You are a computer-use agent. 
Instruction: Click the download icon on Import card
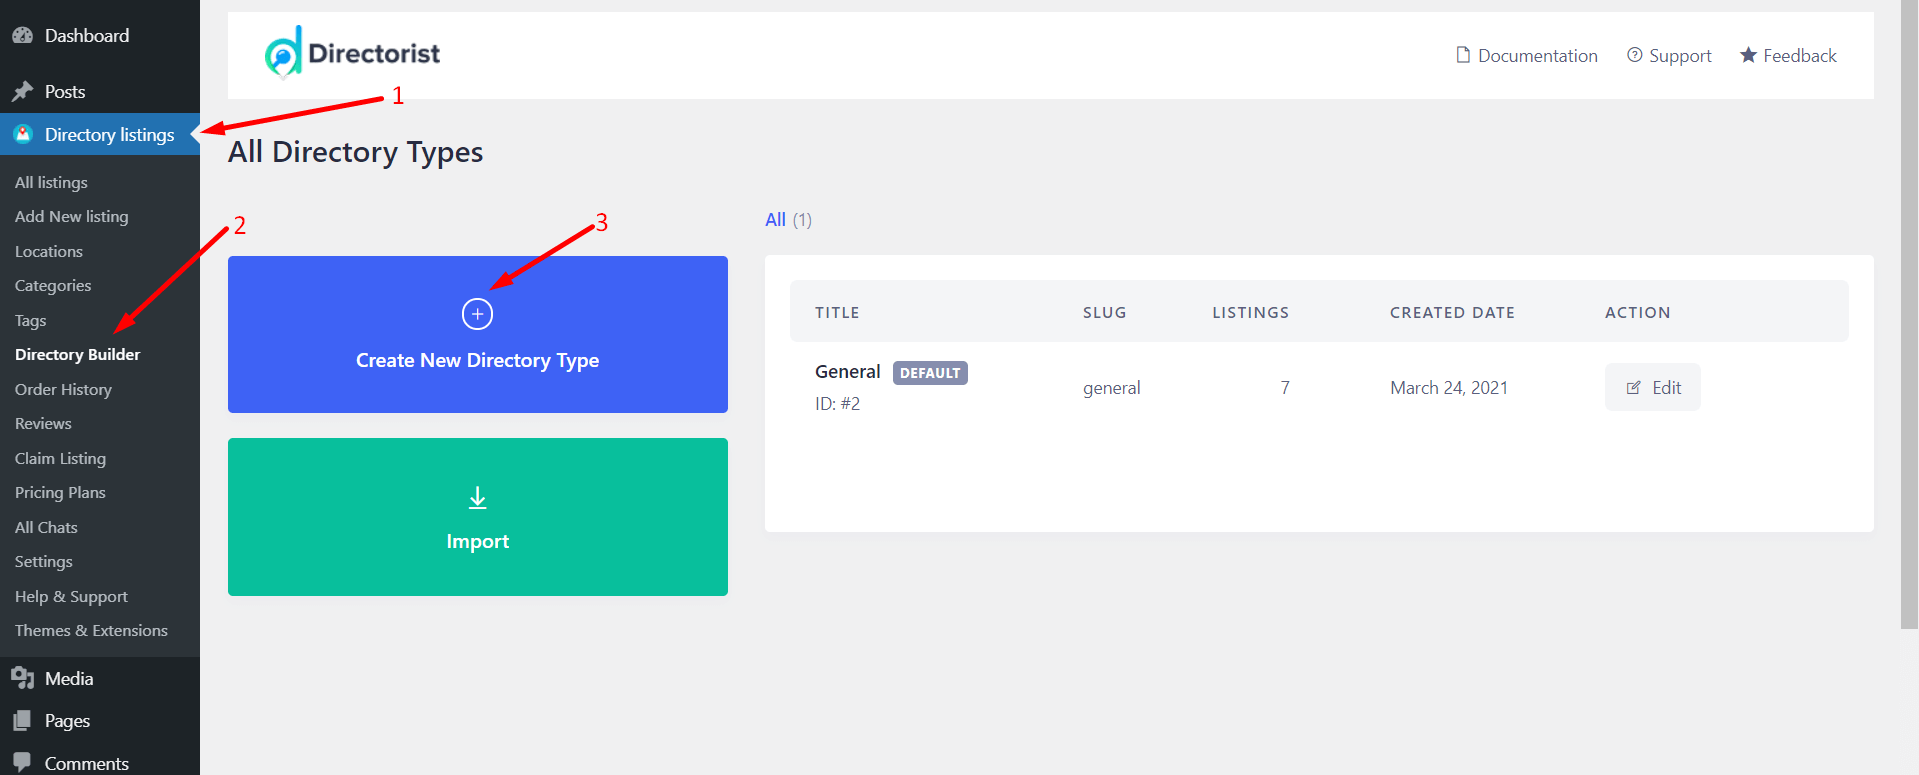[x=477, y=497]
